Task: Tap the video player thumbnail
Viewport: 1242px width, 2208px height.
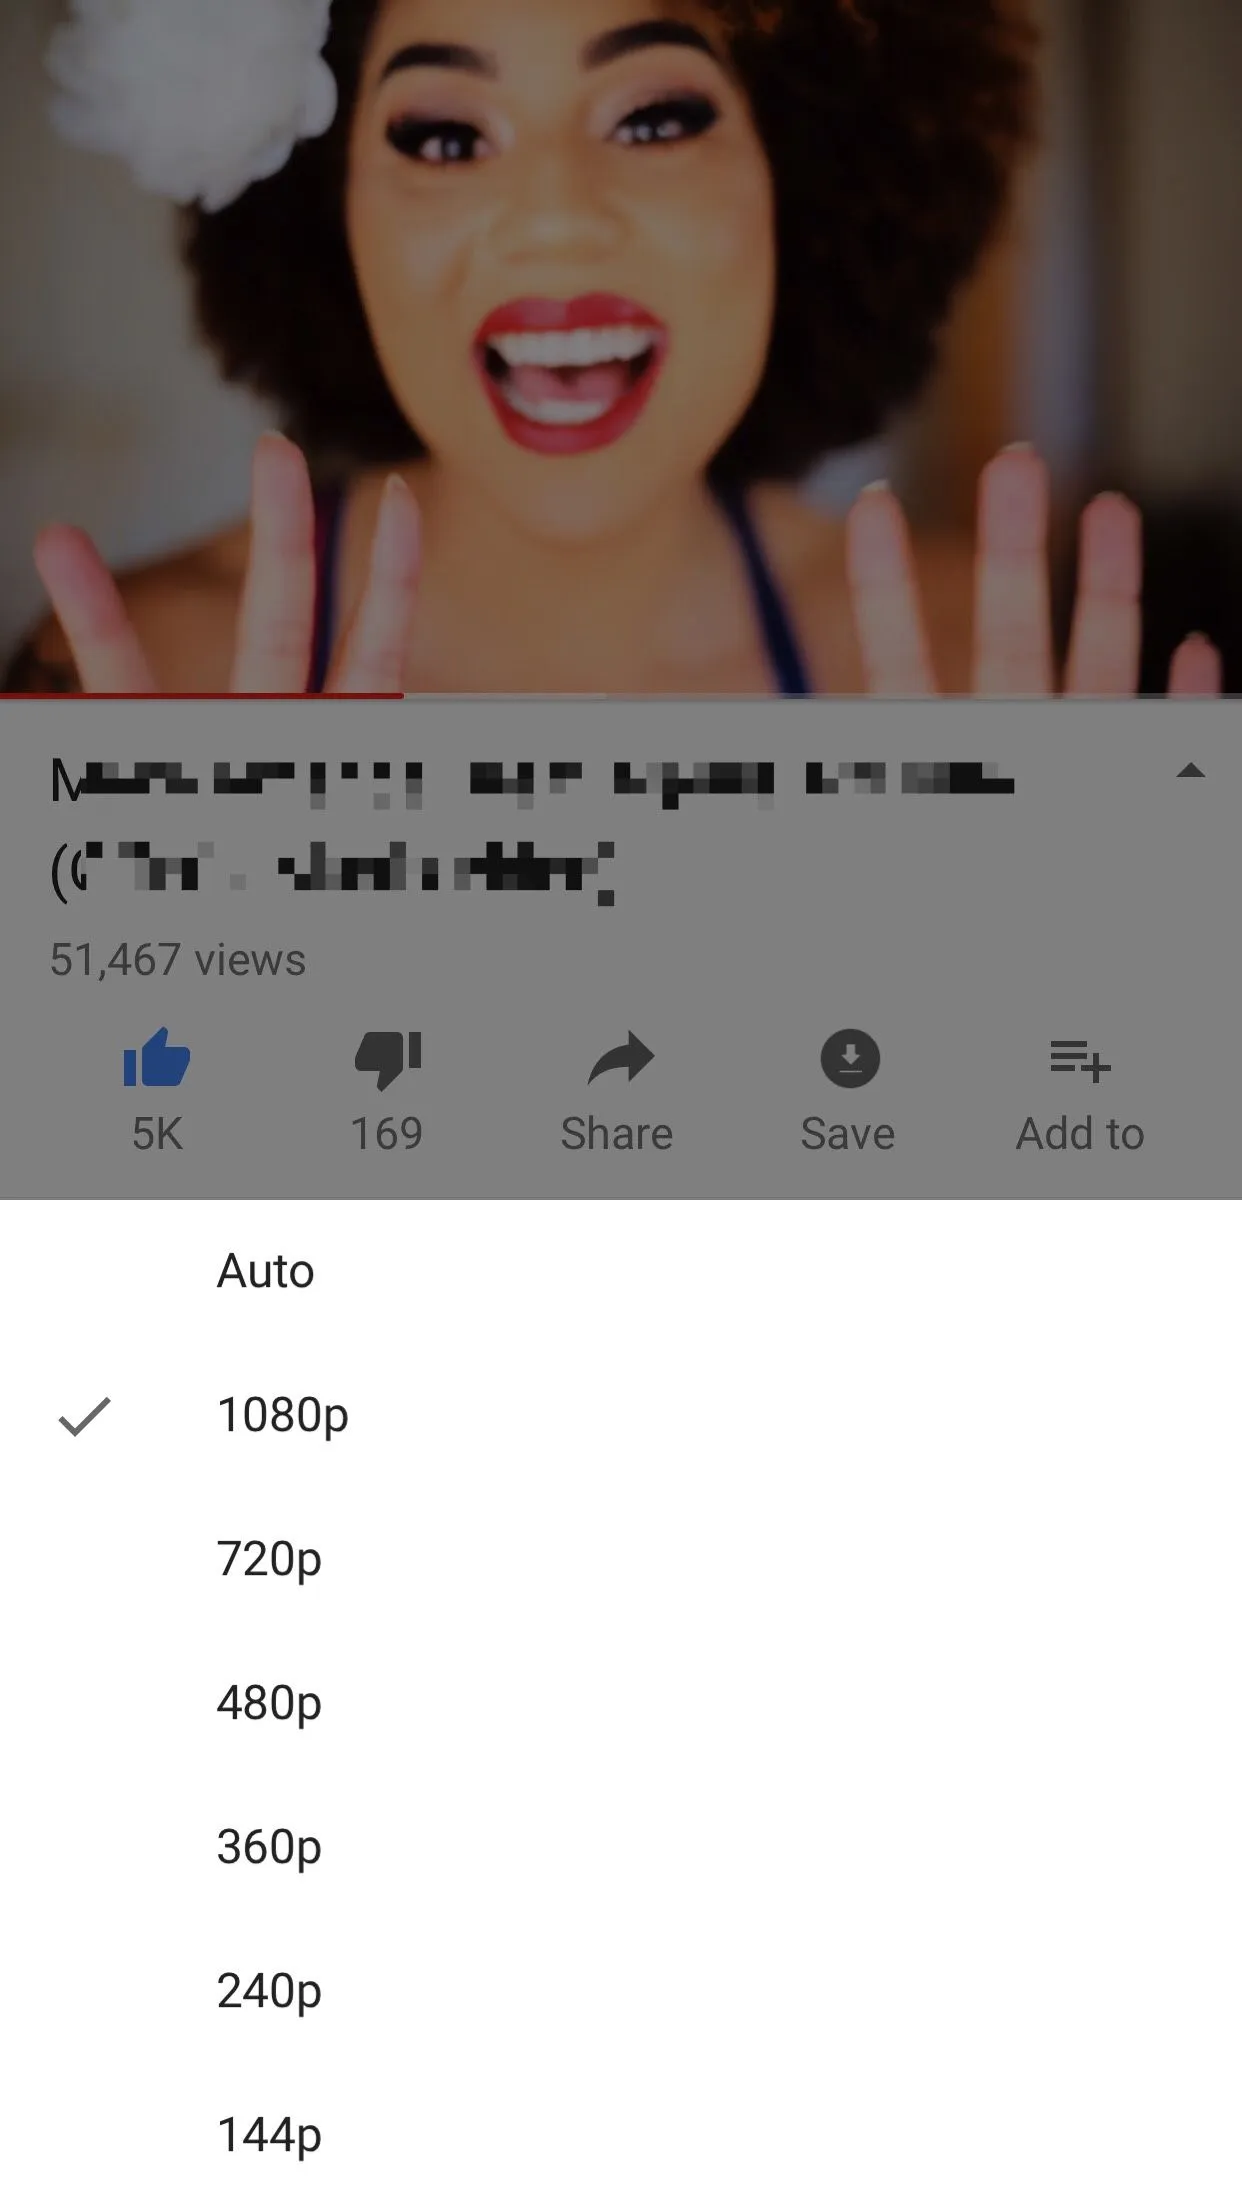Action: pyautogui.click(x=621, y=345)
